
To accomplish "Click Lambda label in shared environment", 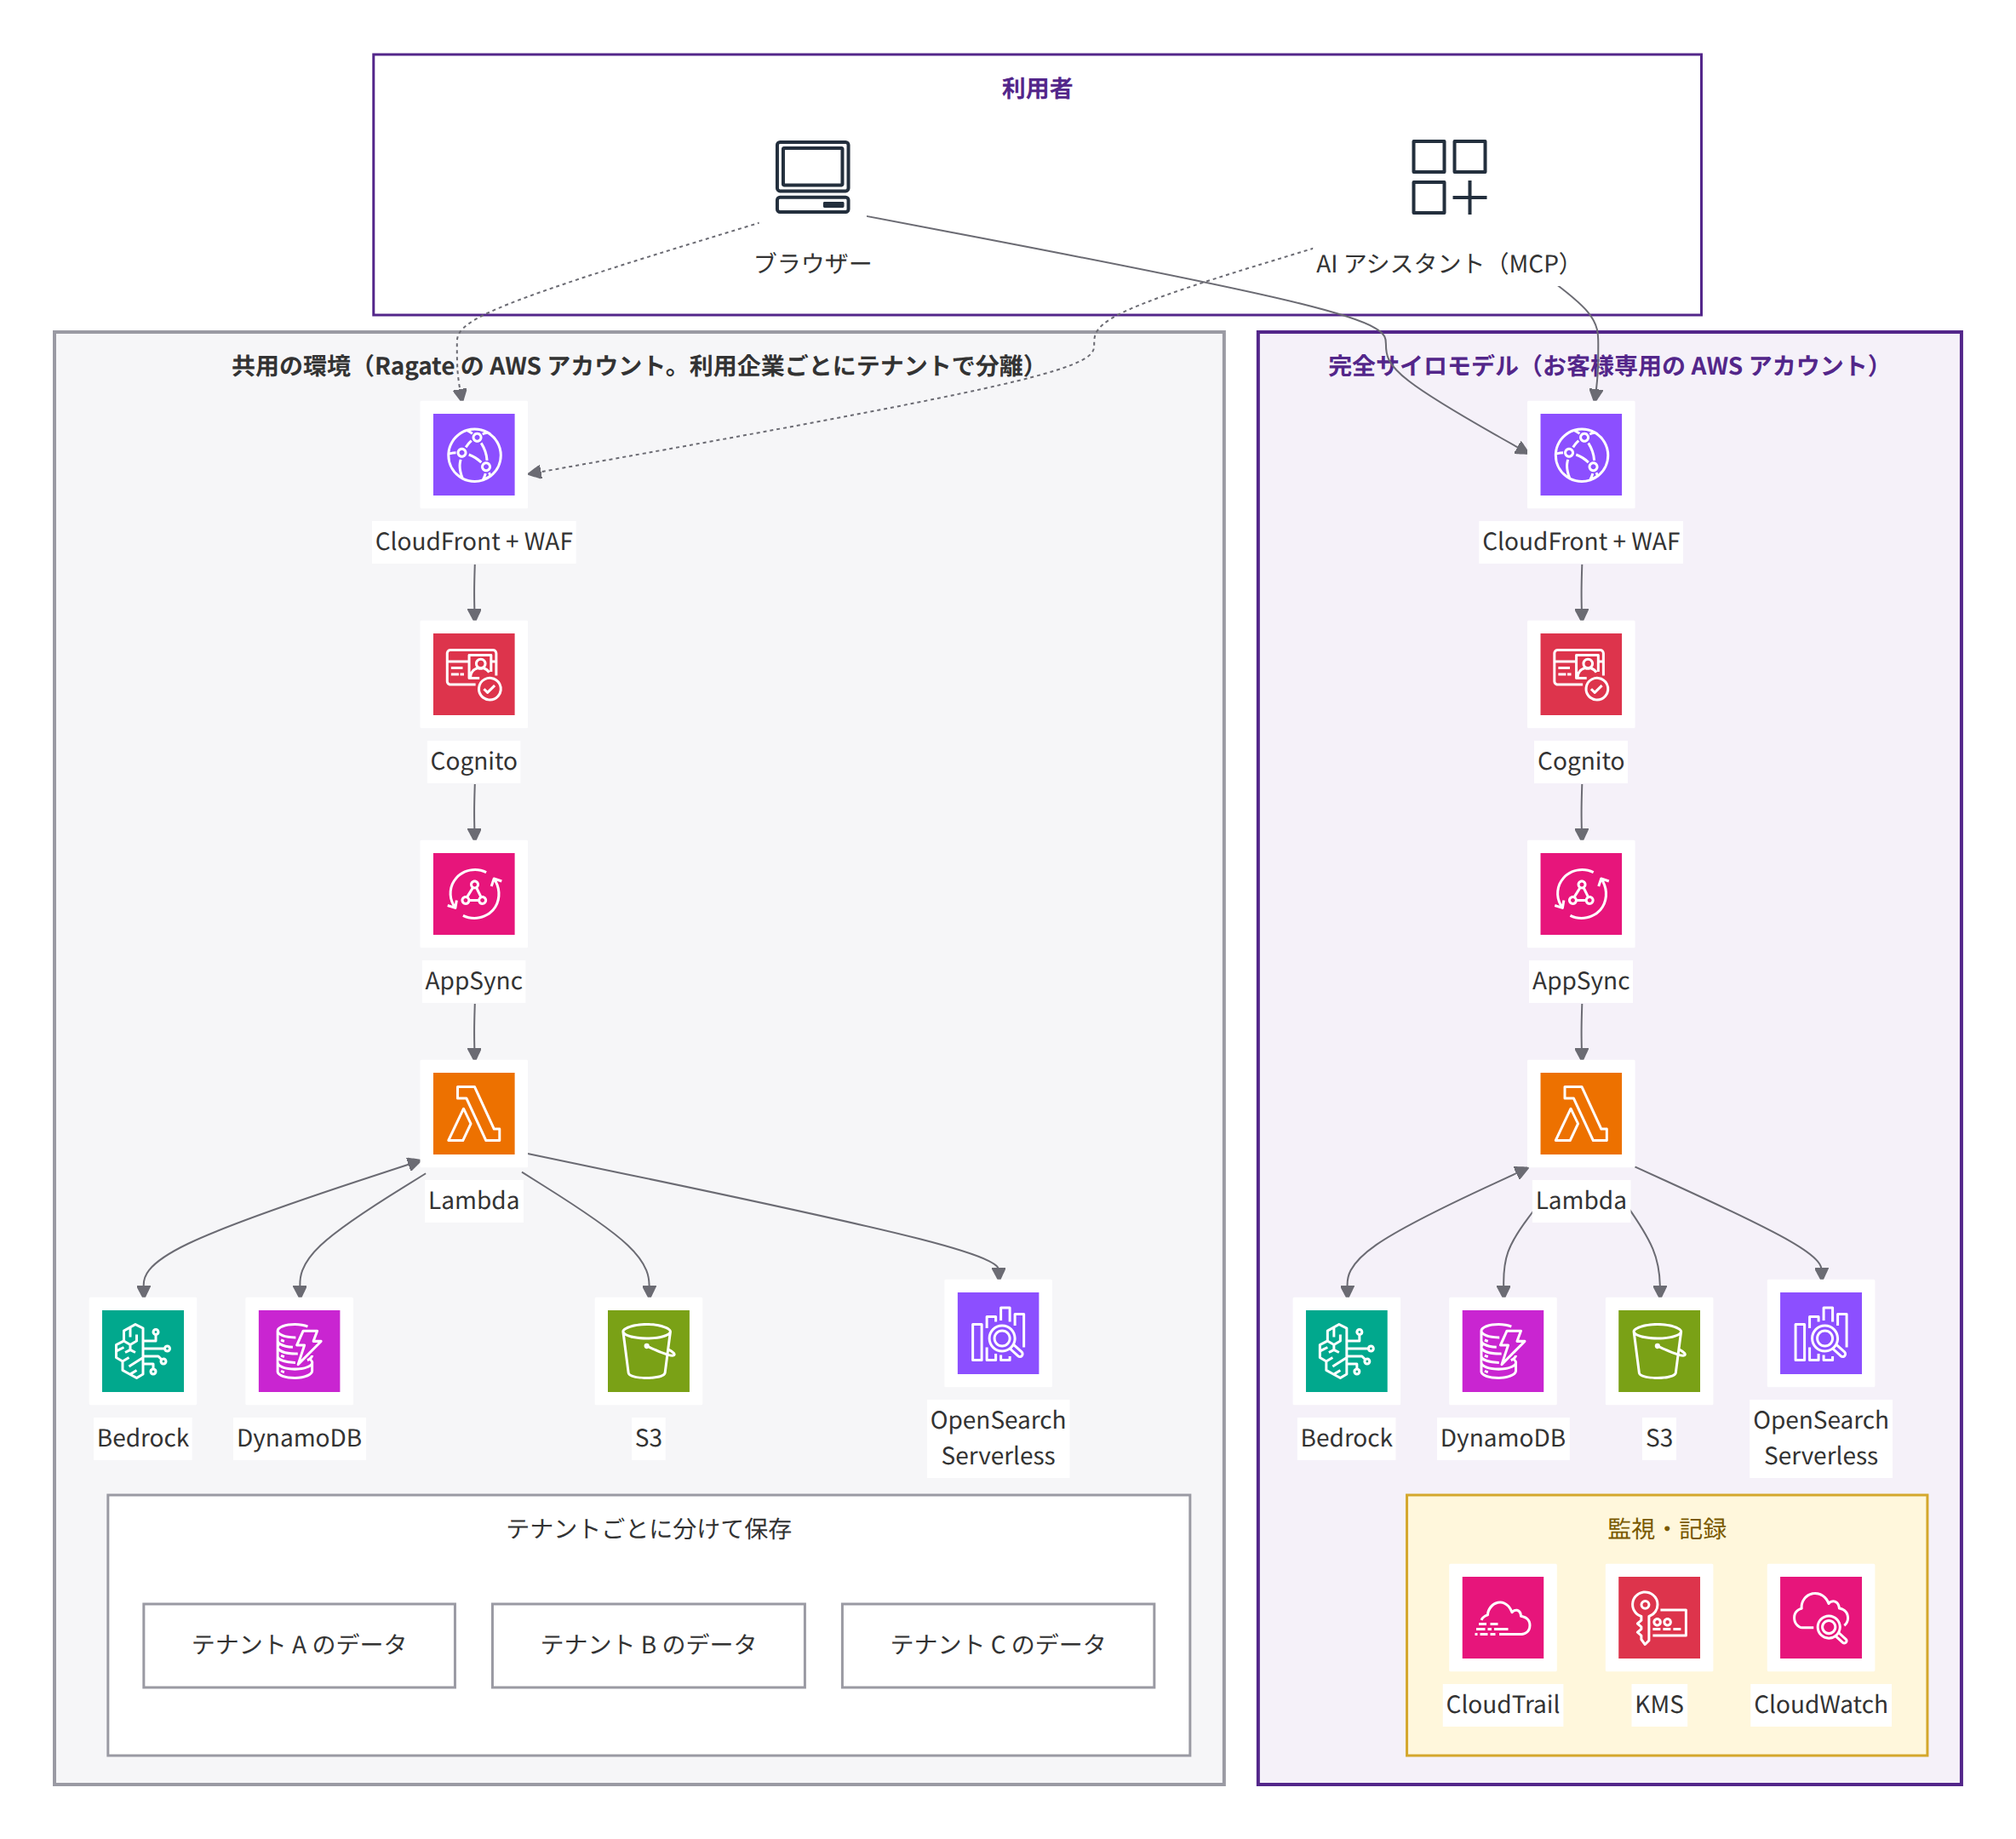I will [473, 1201].
